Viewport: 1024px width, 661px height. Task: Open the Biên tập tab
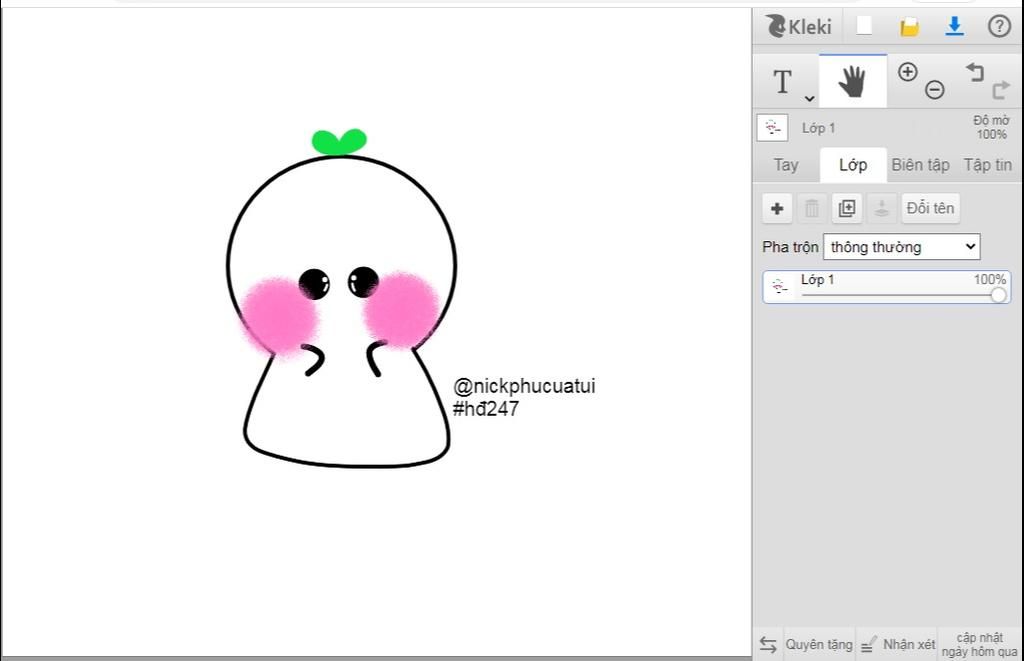click(920, 165)
